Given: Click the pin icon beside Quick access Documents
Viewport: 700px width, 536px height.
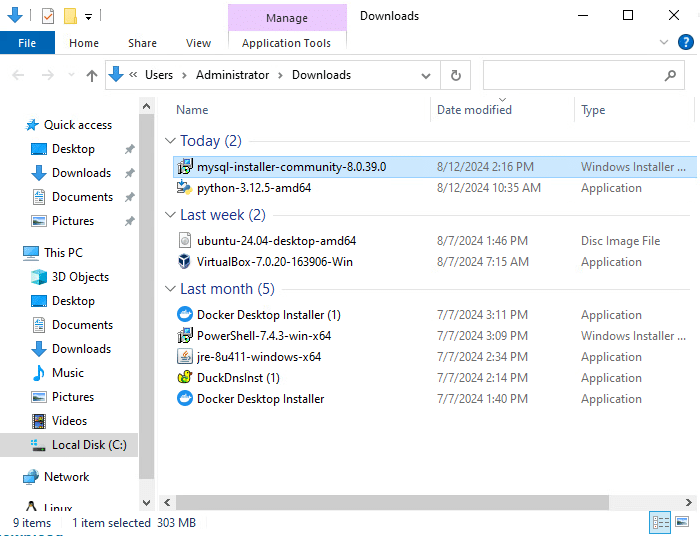Looking at the screenshot, I should 129,197.
